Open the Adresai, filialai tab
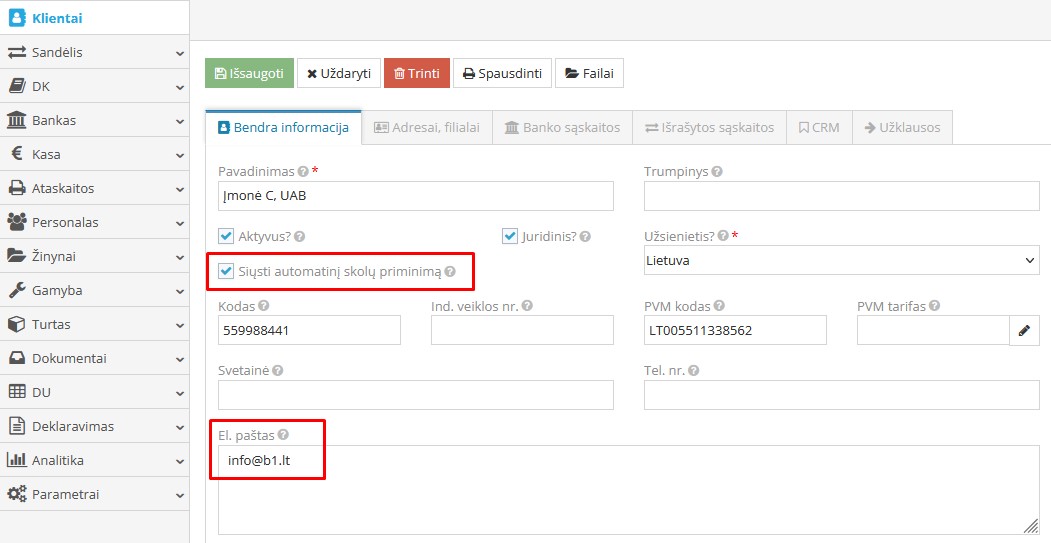The image size is (1051, 543). click(427, 128)
